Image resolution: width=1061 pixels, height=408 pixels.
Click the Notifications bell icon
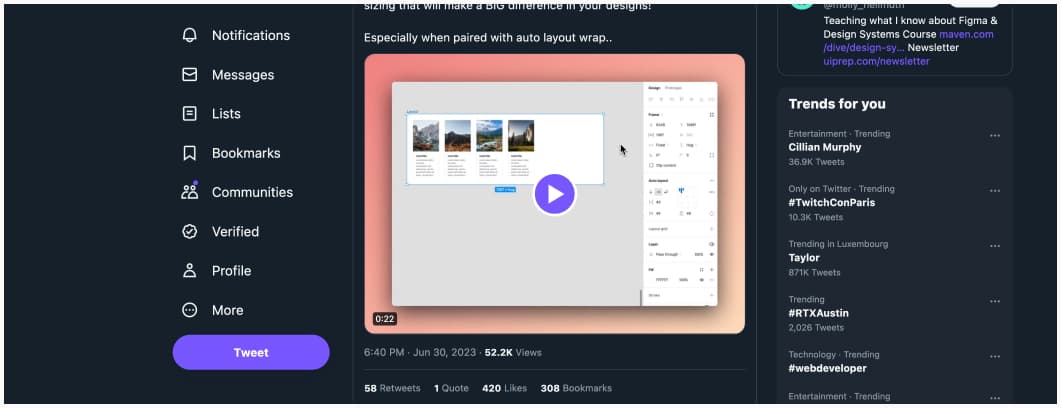pyautogui.click(x=189, y=35)
